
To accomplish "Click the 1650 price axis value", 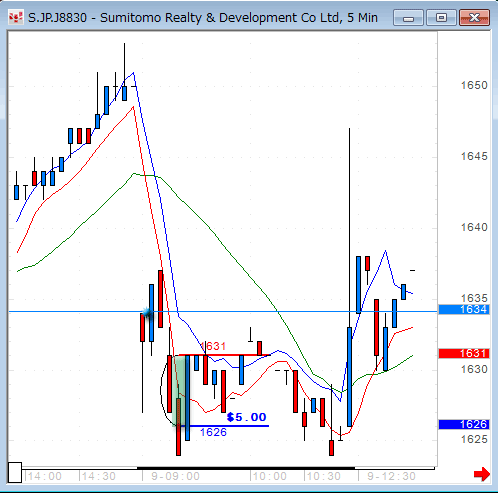I will point(474,85).
